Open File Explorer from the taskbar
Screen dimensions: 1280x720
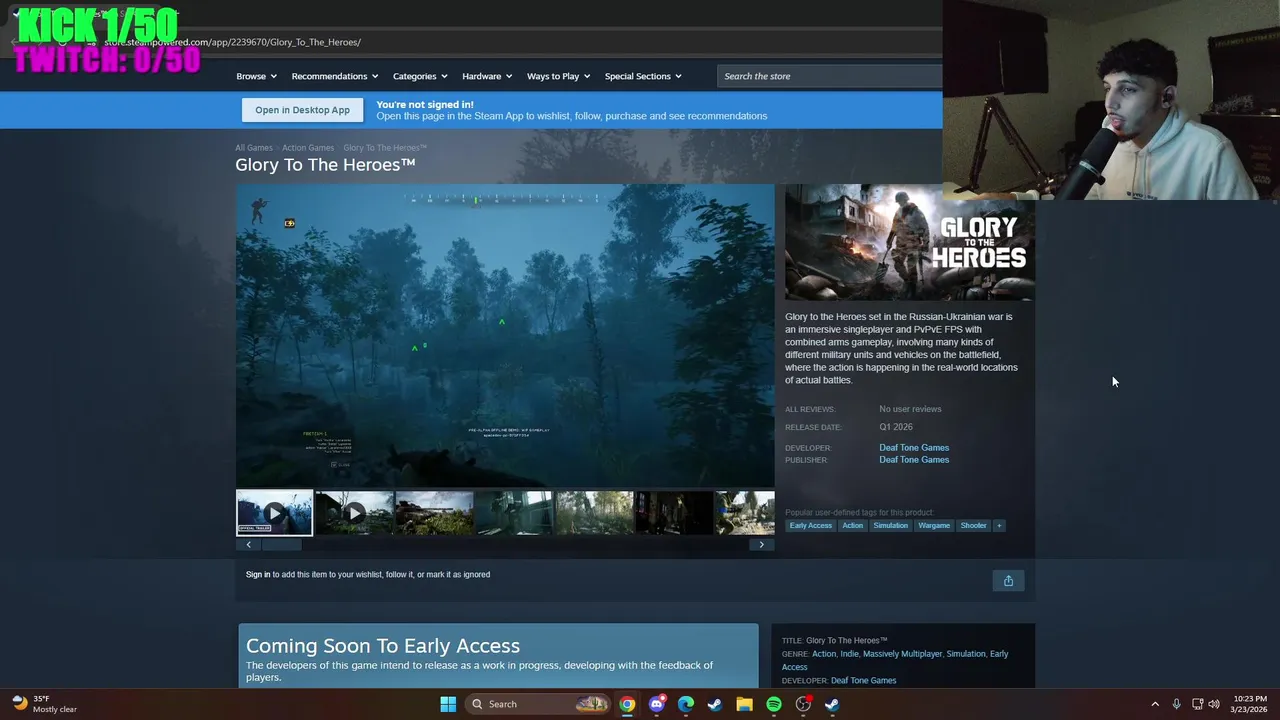(x=744, y=704)
